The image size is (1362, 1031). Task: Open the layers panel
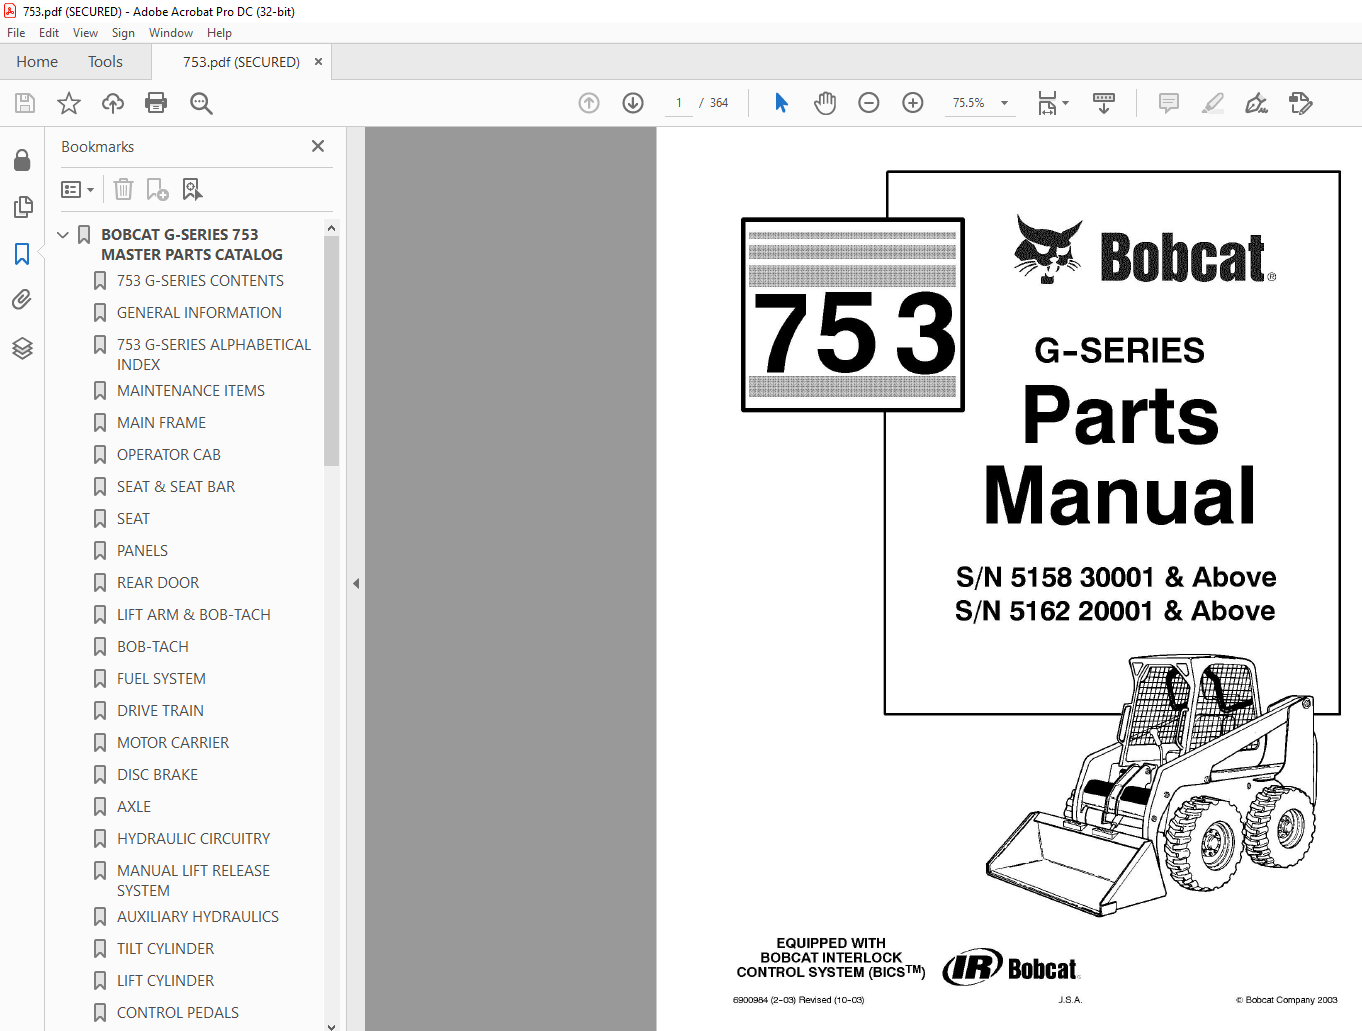point(22,347)
